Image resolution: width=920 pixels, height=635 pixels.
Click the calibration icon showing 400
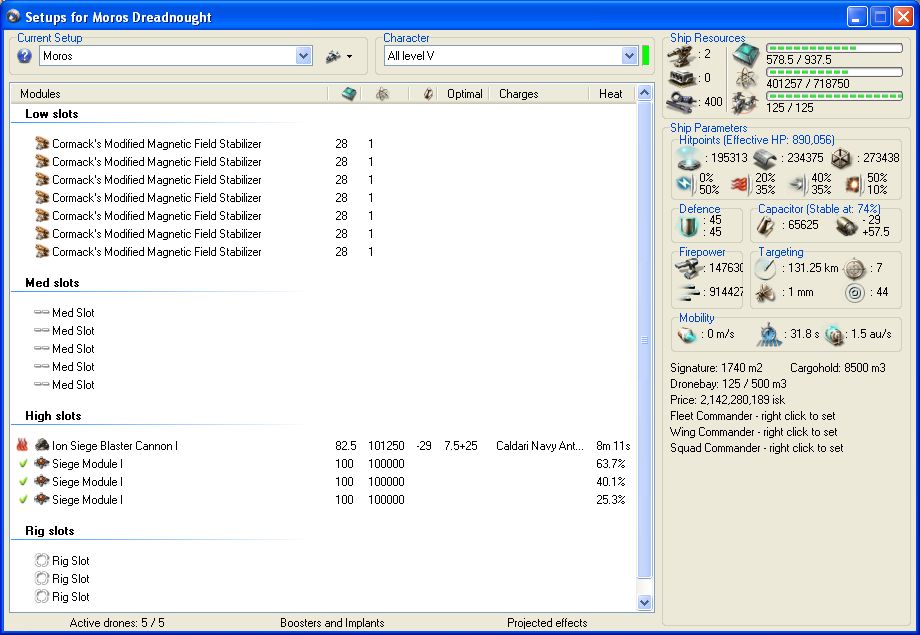coord(681,101)
